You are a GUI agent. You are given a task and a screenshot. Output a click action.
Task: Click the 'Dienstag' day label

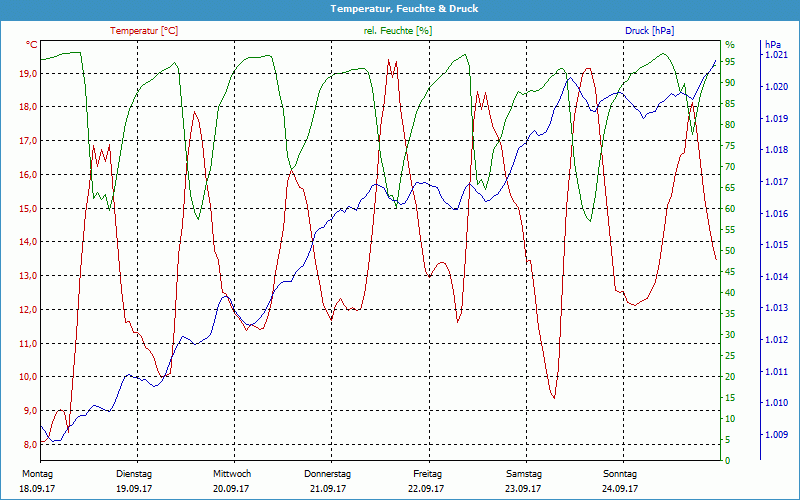134,474
